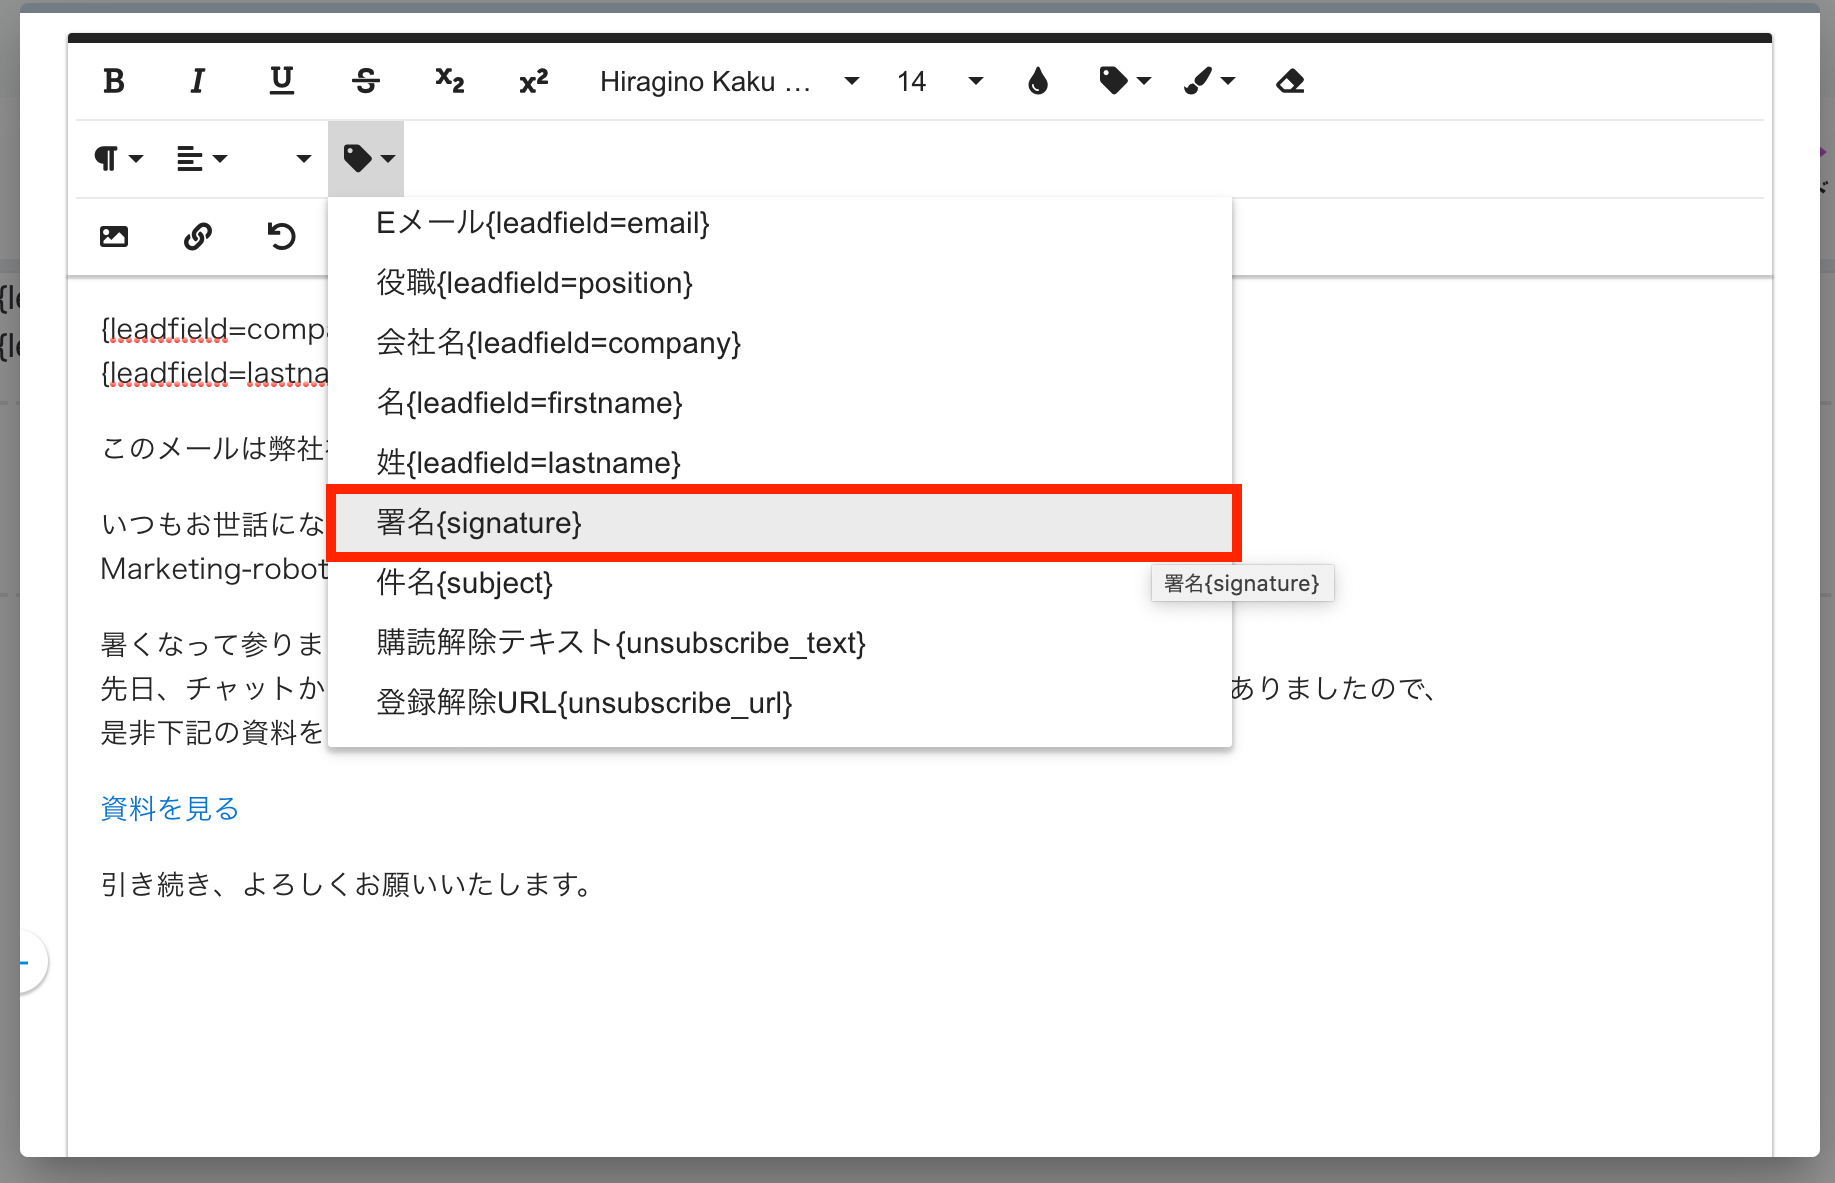Insert a hyperlink with link icon
The height and width of the screenshot is (1183, 1835).
pyautogui.click(x=198, y=237)
